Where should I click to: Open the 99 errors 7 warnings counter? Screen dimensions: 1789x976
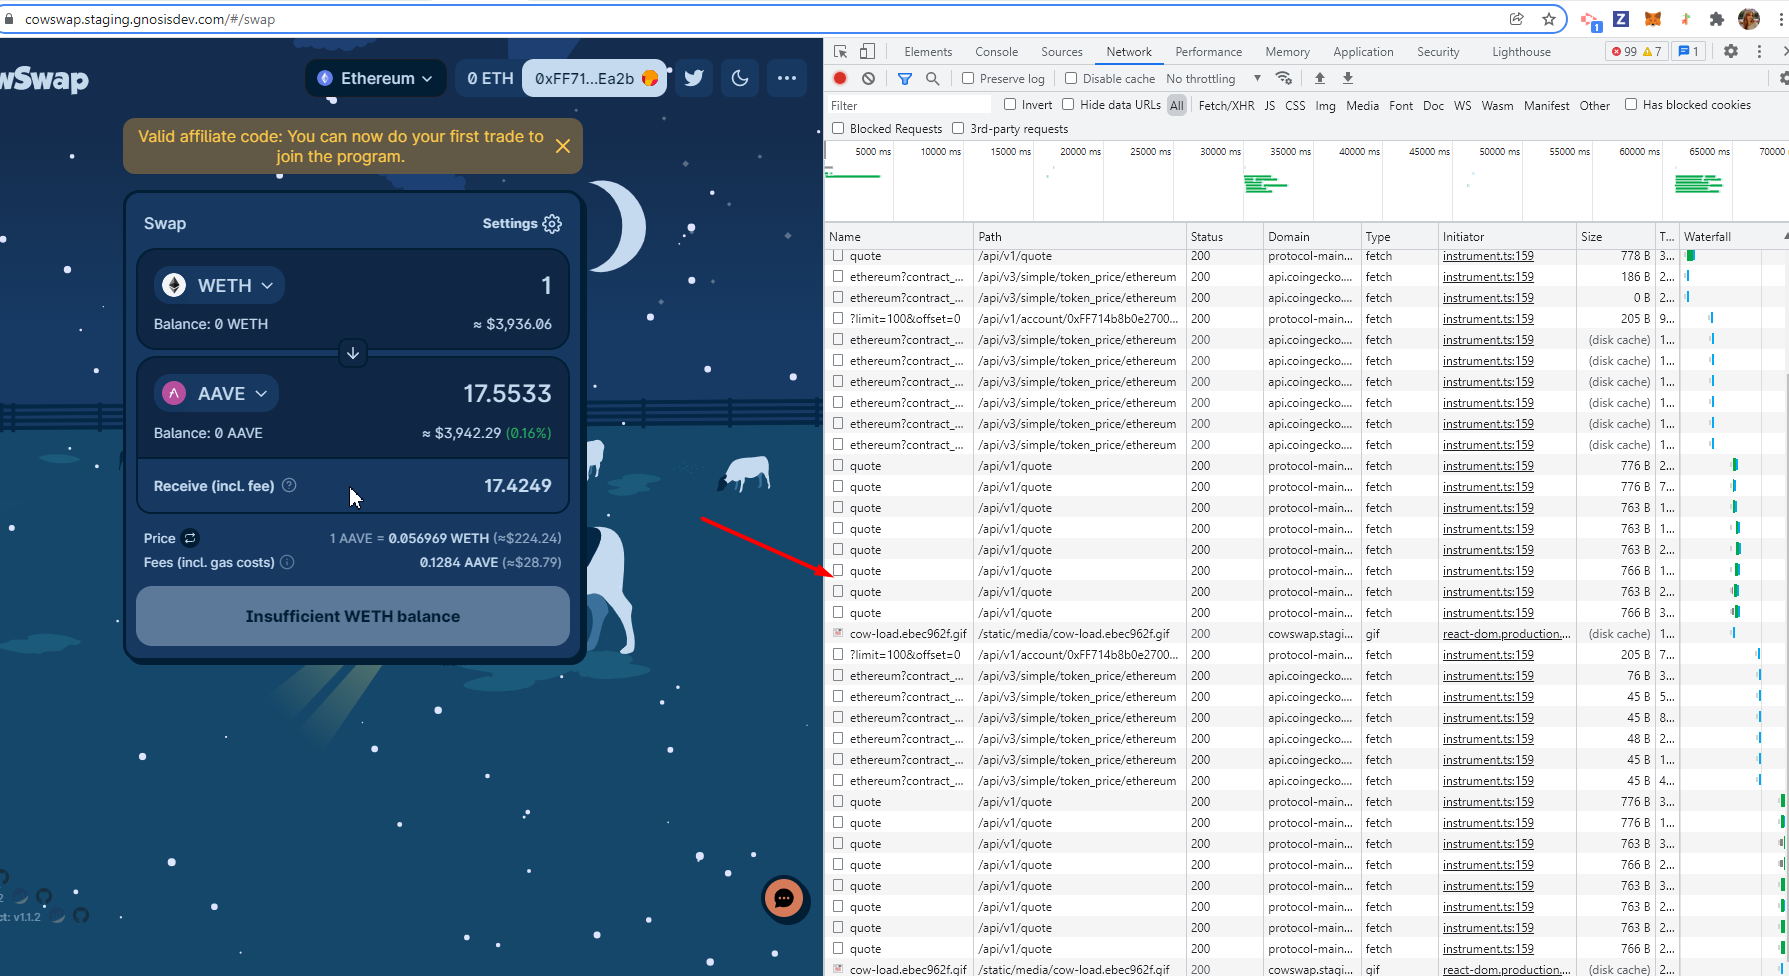pos(1636,51)
